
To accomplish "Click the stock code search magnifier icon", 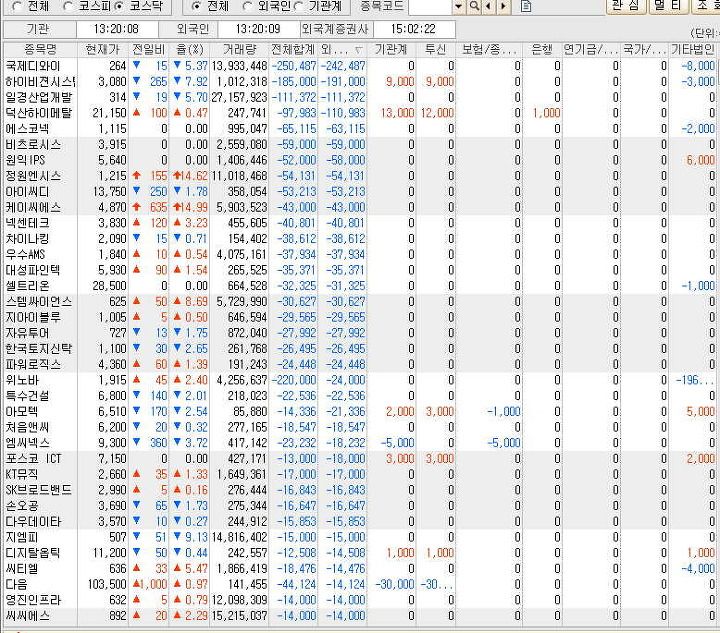I will click(474, 6).
